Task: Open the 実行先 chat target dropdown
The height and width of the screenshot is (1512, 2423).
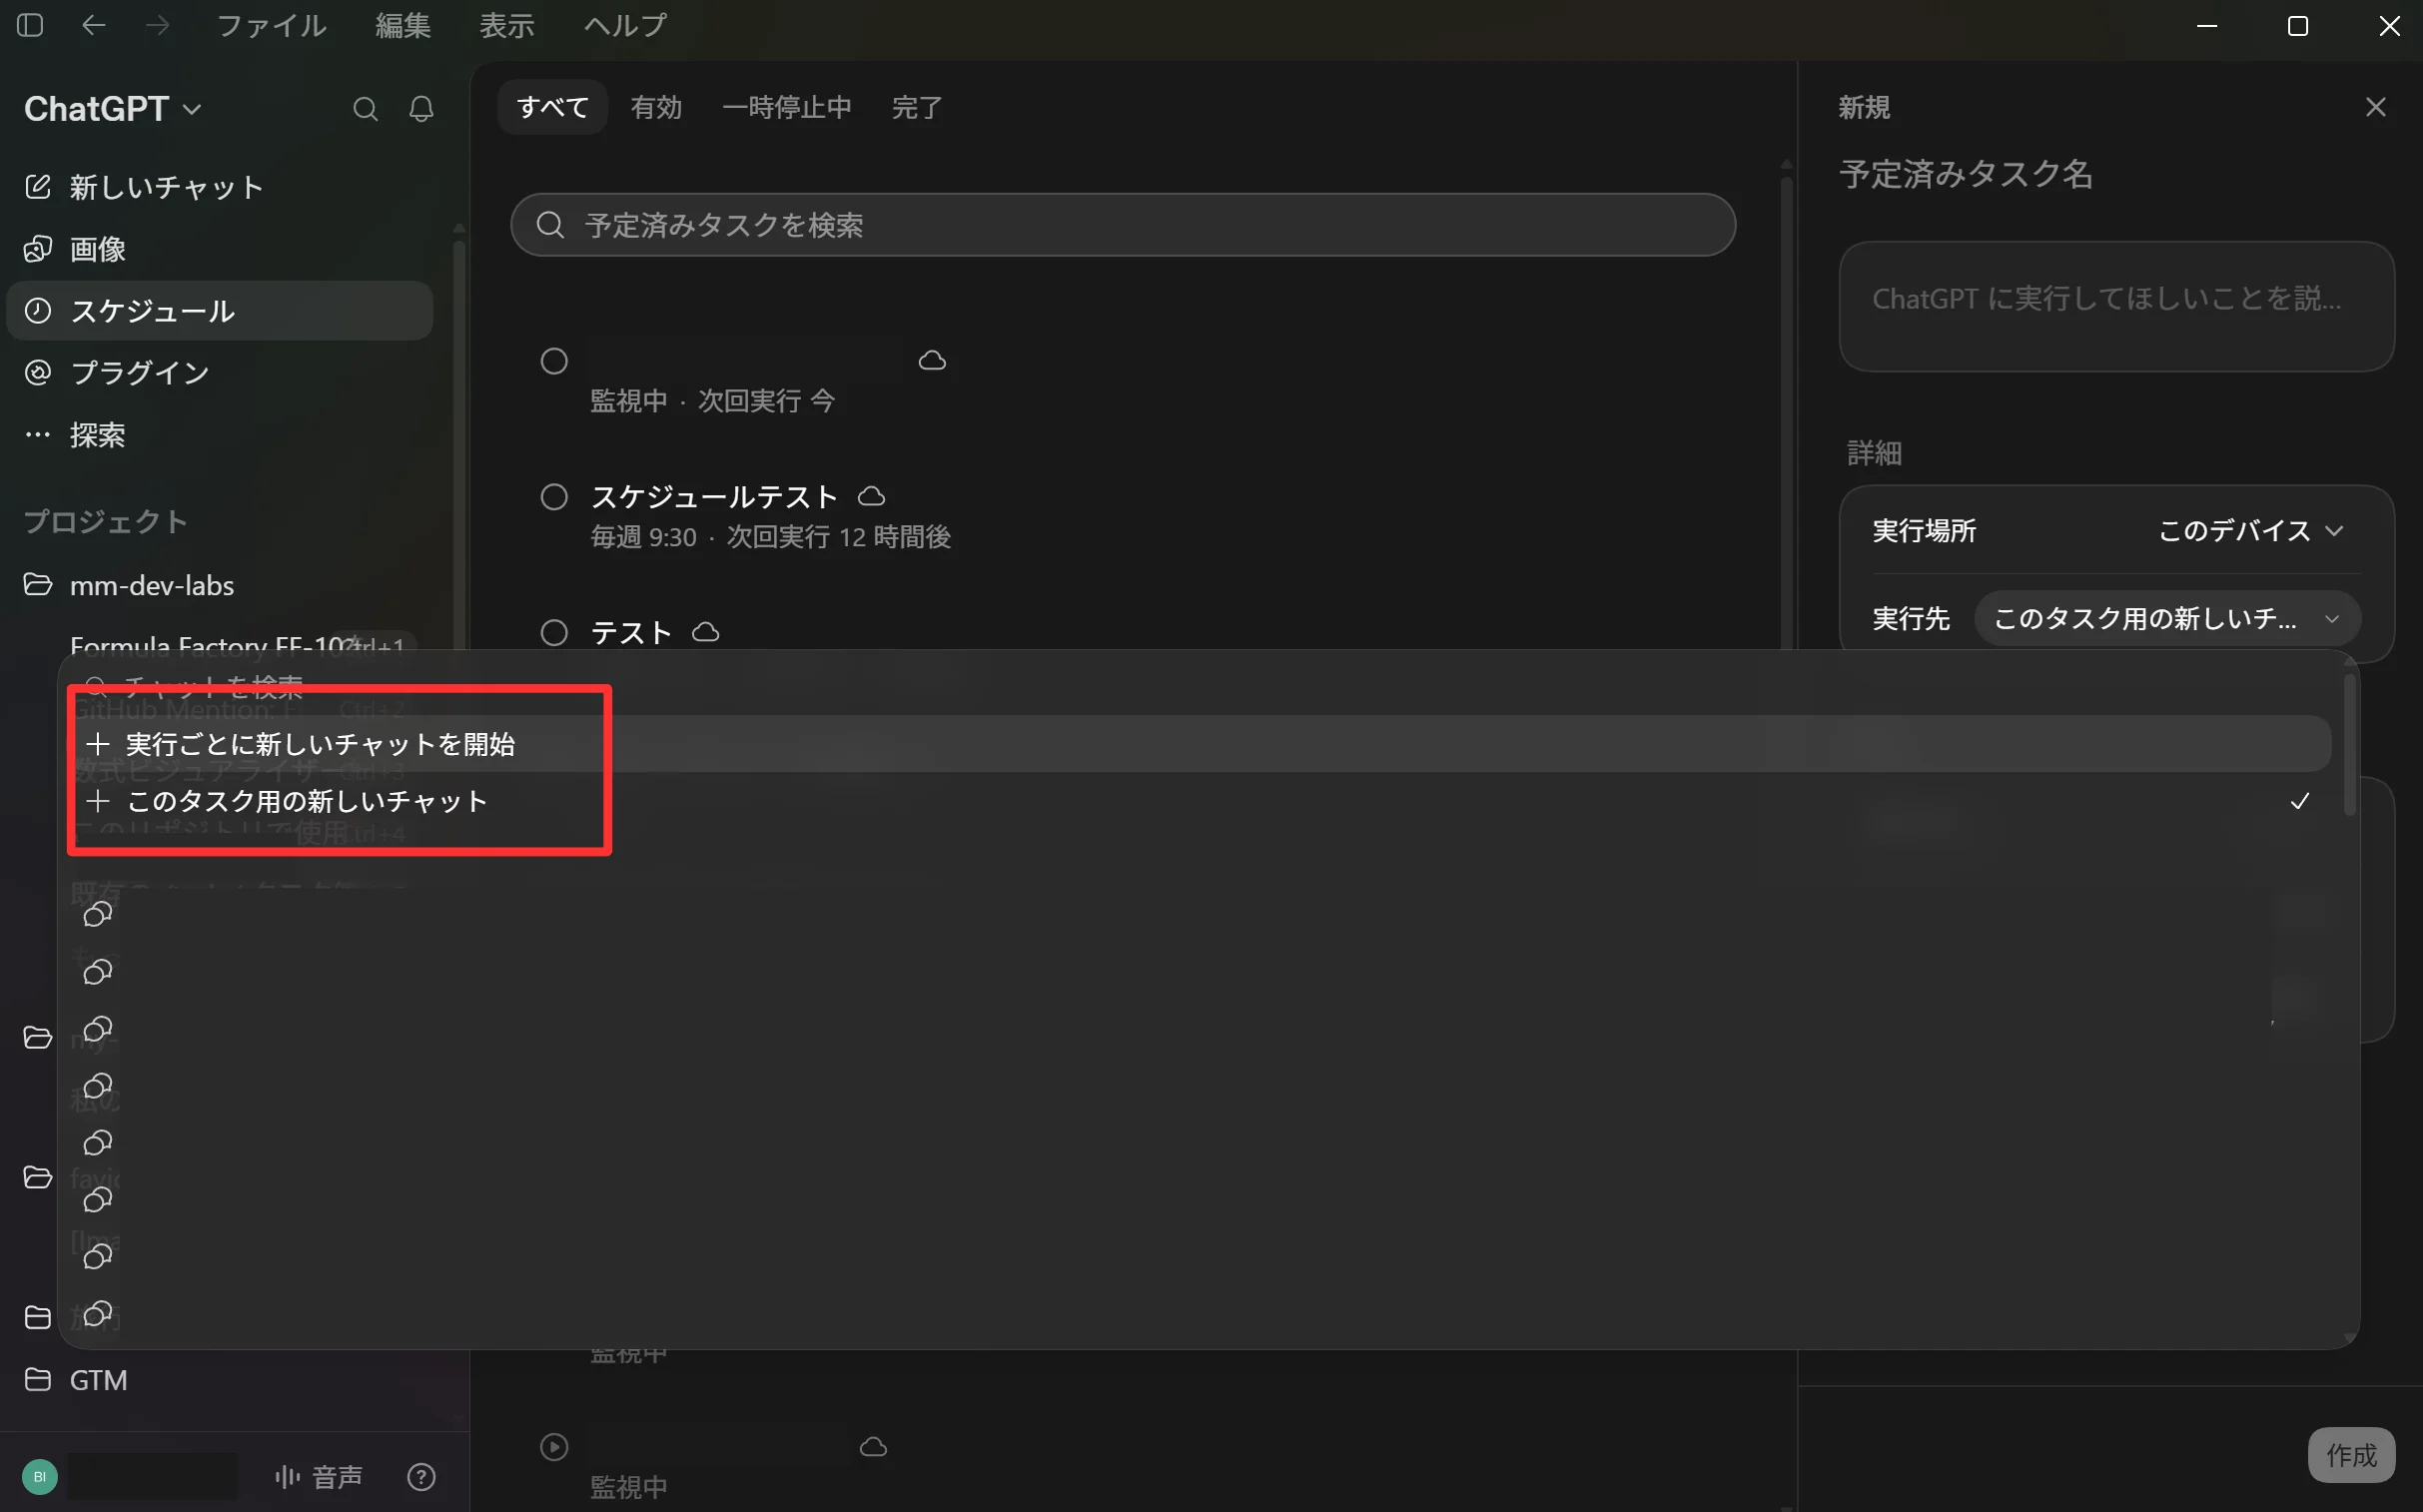Action: click(2167, 618)
